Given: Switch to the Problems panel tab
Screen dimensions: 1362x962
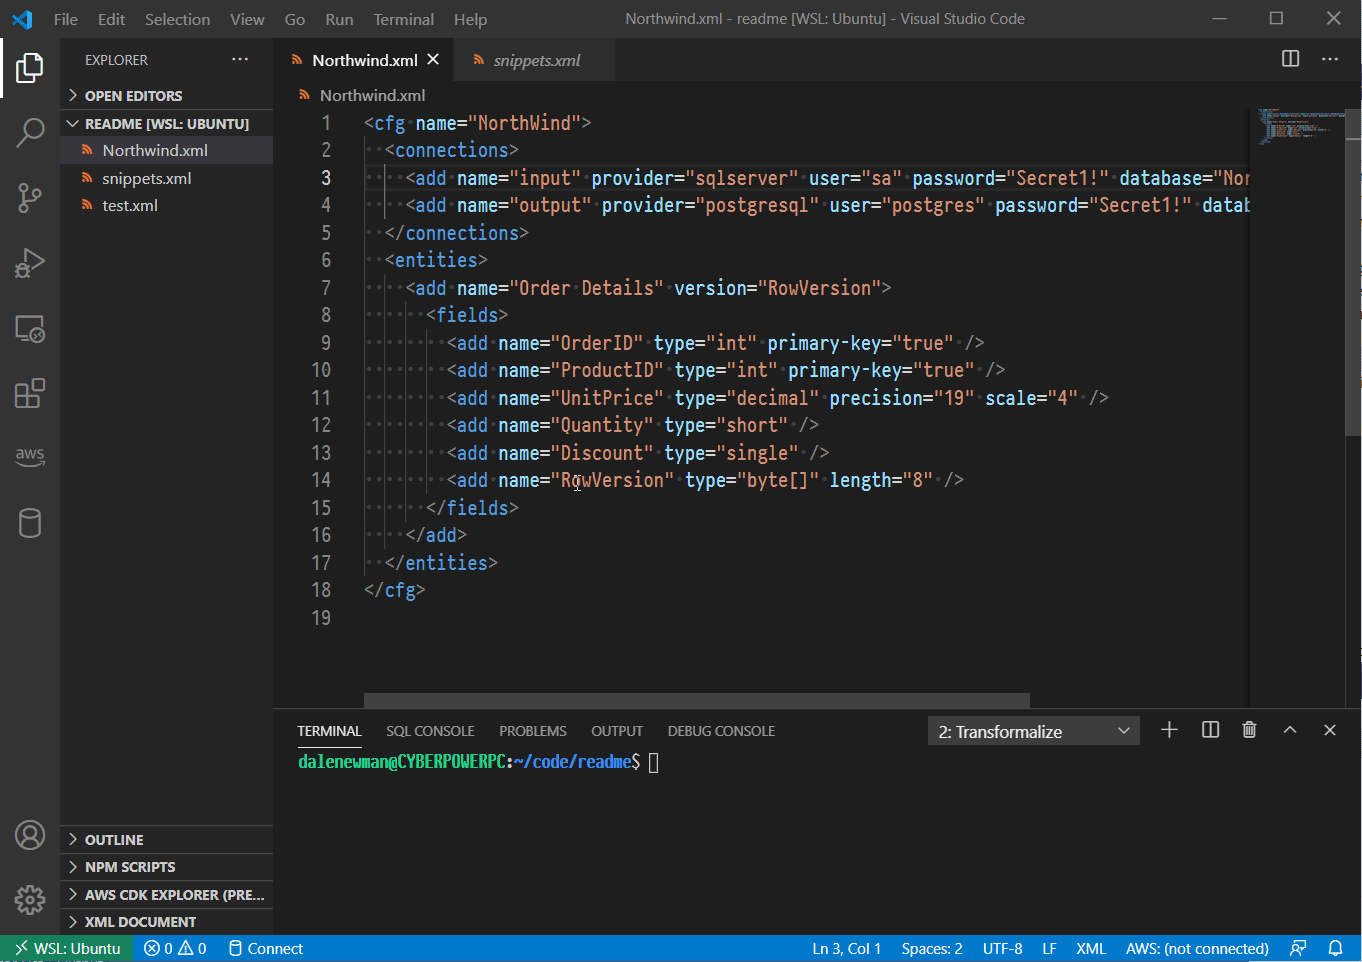Looking at the screenshot, I should 533,731.
